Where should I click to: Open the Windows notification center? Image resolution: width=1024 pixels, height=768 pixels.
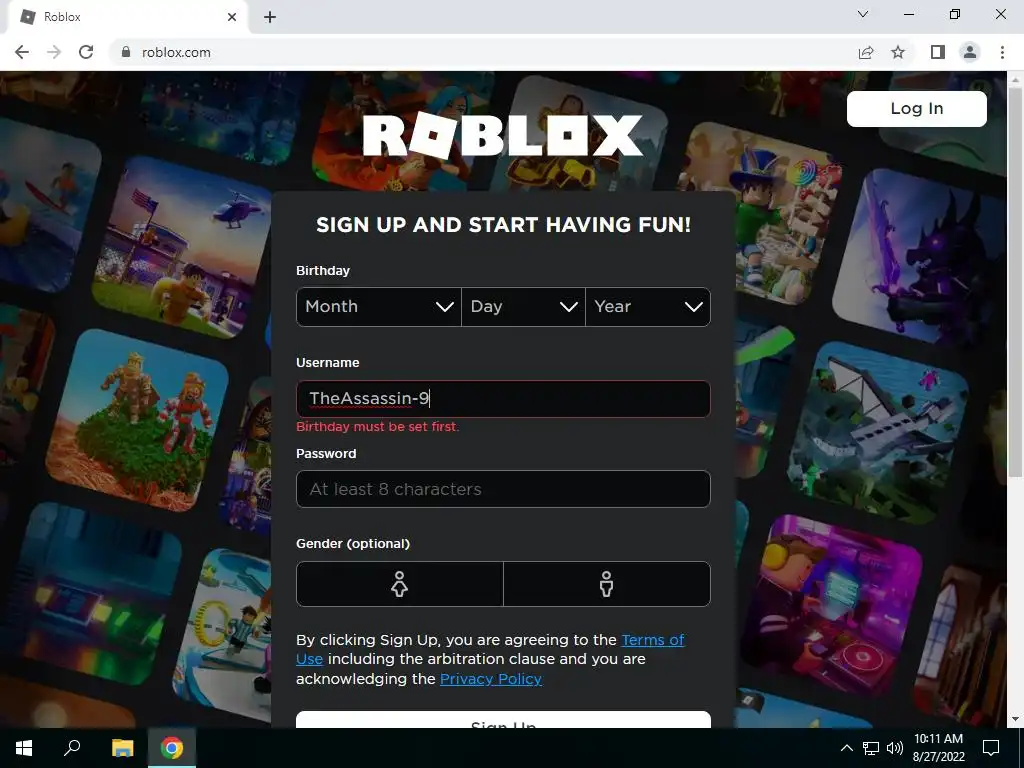(991, 748)
